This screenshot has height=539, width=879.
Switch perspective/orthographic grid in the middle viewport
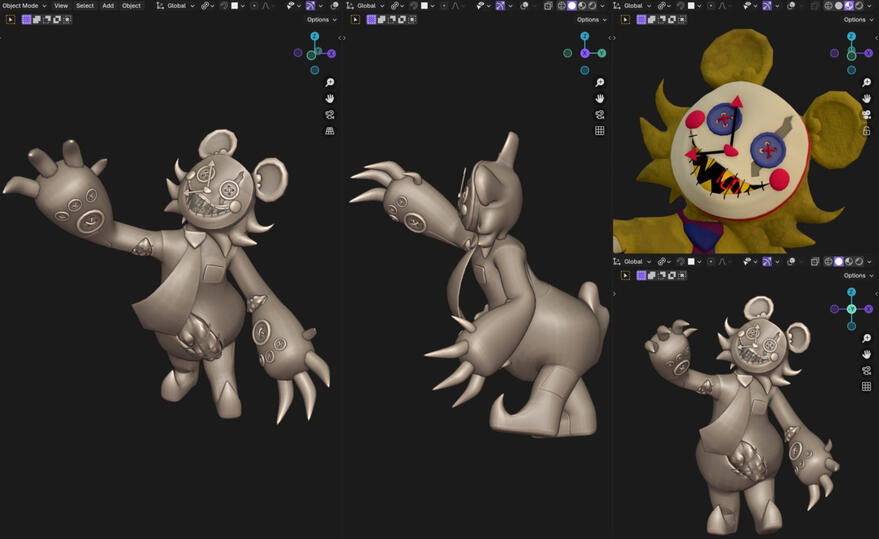tap(600, 131)
